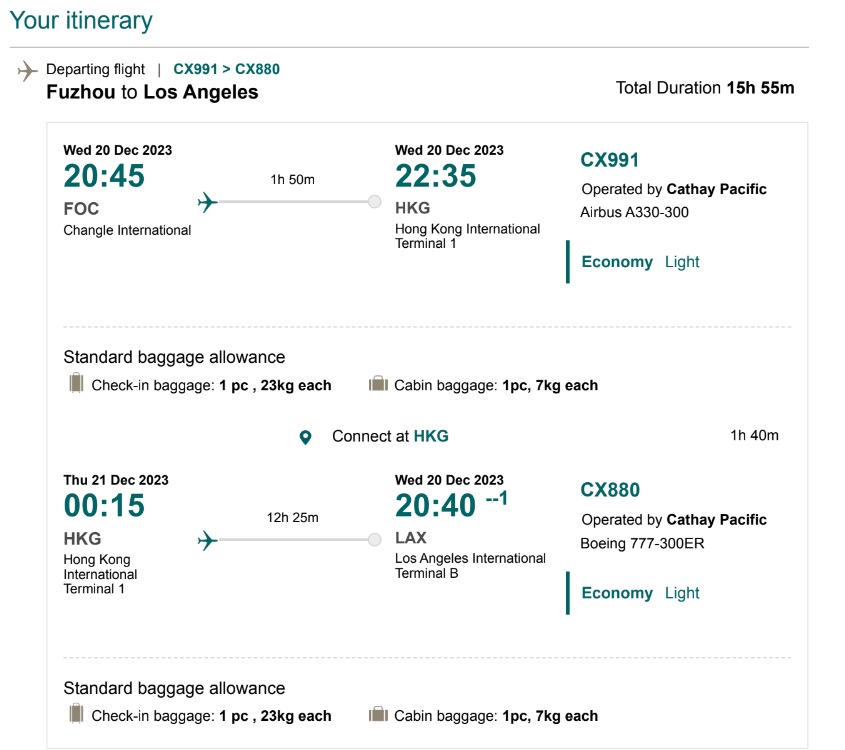Click the first cabin baggage bag icon
The width and height of the screenshot is (845, 750).
378,384
